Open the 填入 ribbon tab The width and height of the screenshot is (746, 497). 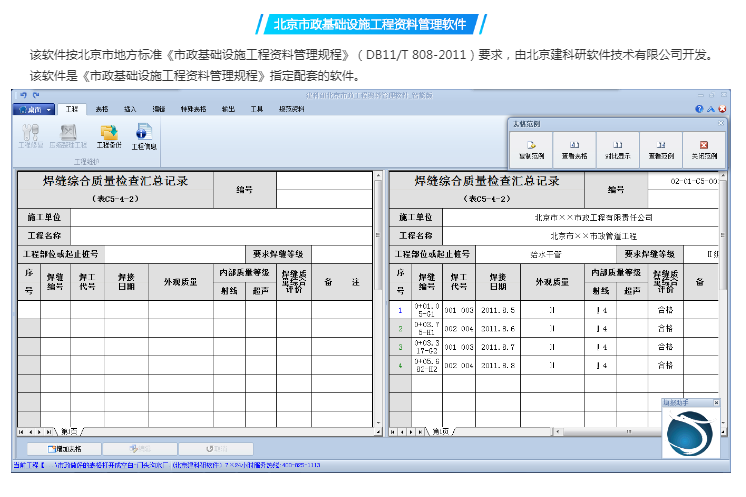point(130,109)
